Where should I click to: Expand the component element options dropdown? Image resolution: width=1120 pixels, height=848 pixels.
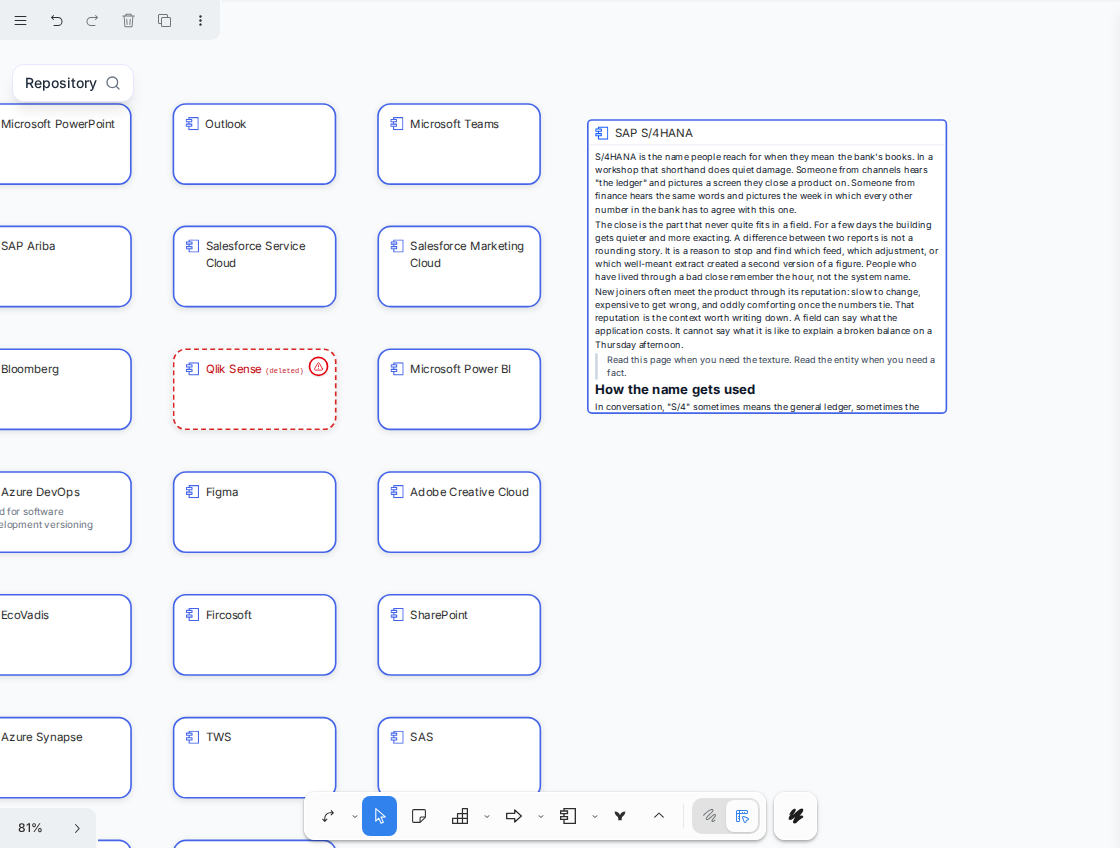pyautogui.click(x=594, y=817)
